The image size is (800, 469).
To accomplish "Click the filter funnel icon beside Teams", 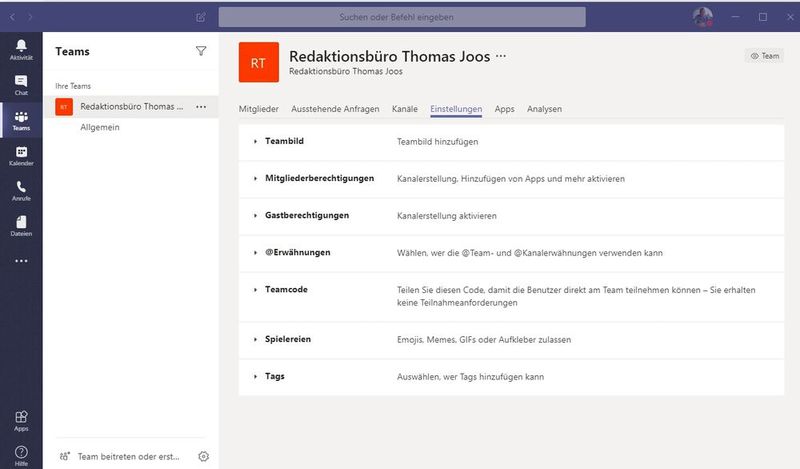I will [x=201, y=51].
